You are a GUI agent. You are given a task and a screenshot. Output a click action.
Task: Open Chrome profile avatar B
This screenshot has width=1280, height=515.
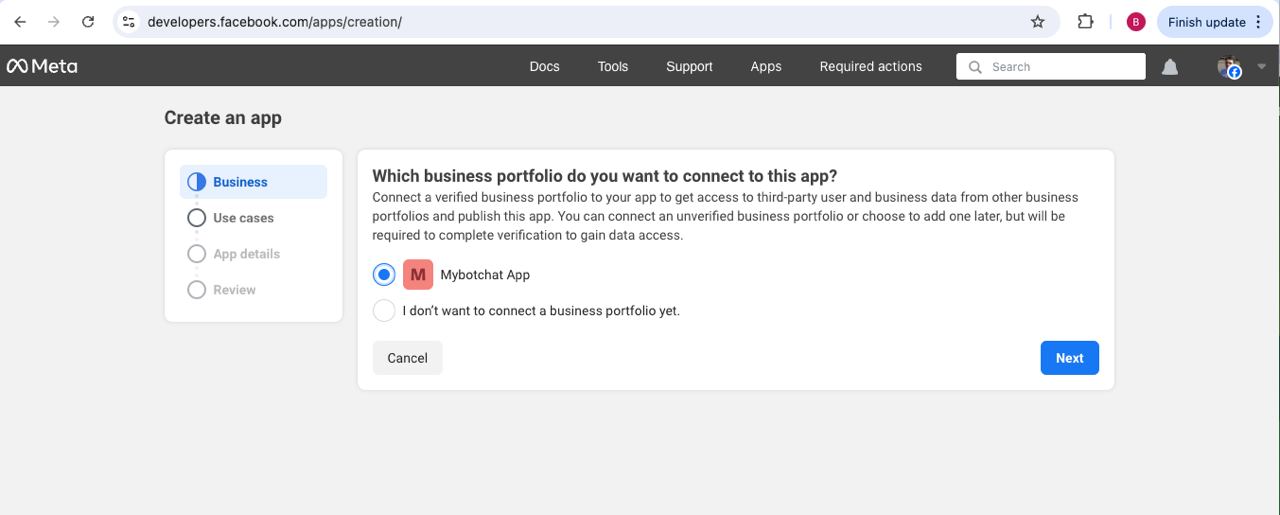[x=1135, y=22]
